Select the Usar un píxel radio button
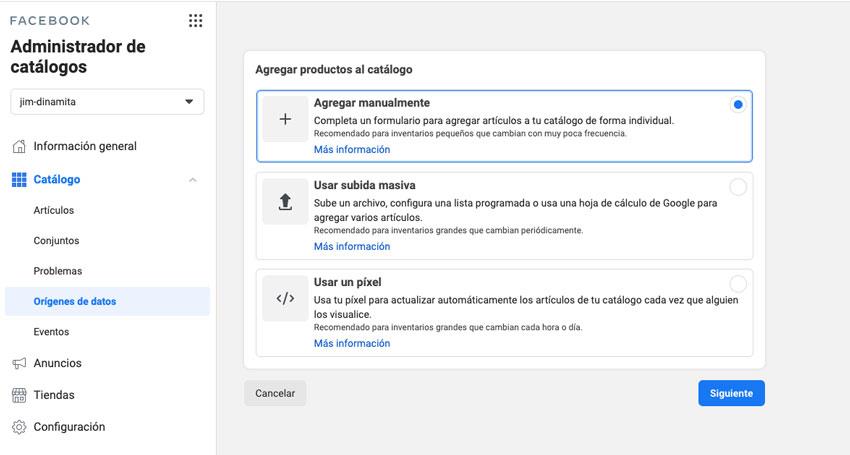Screen dimensions: 850x455 pyautogui.click(x=737, y=284)
